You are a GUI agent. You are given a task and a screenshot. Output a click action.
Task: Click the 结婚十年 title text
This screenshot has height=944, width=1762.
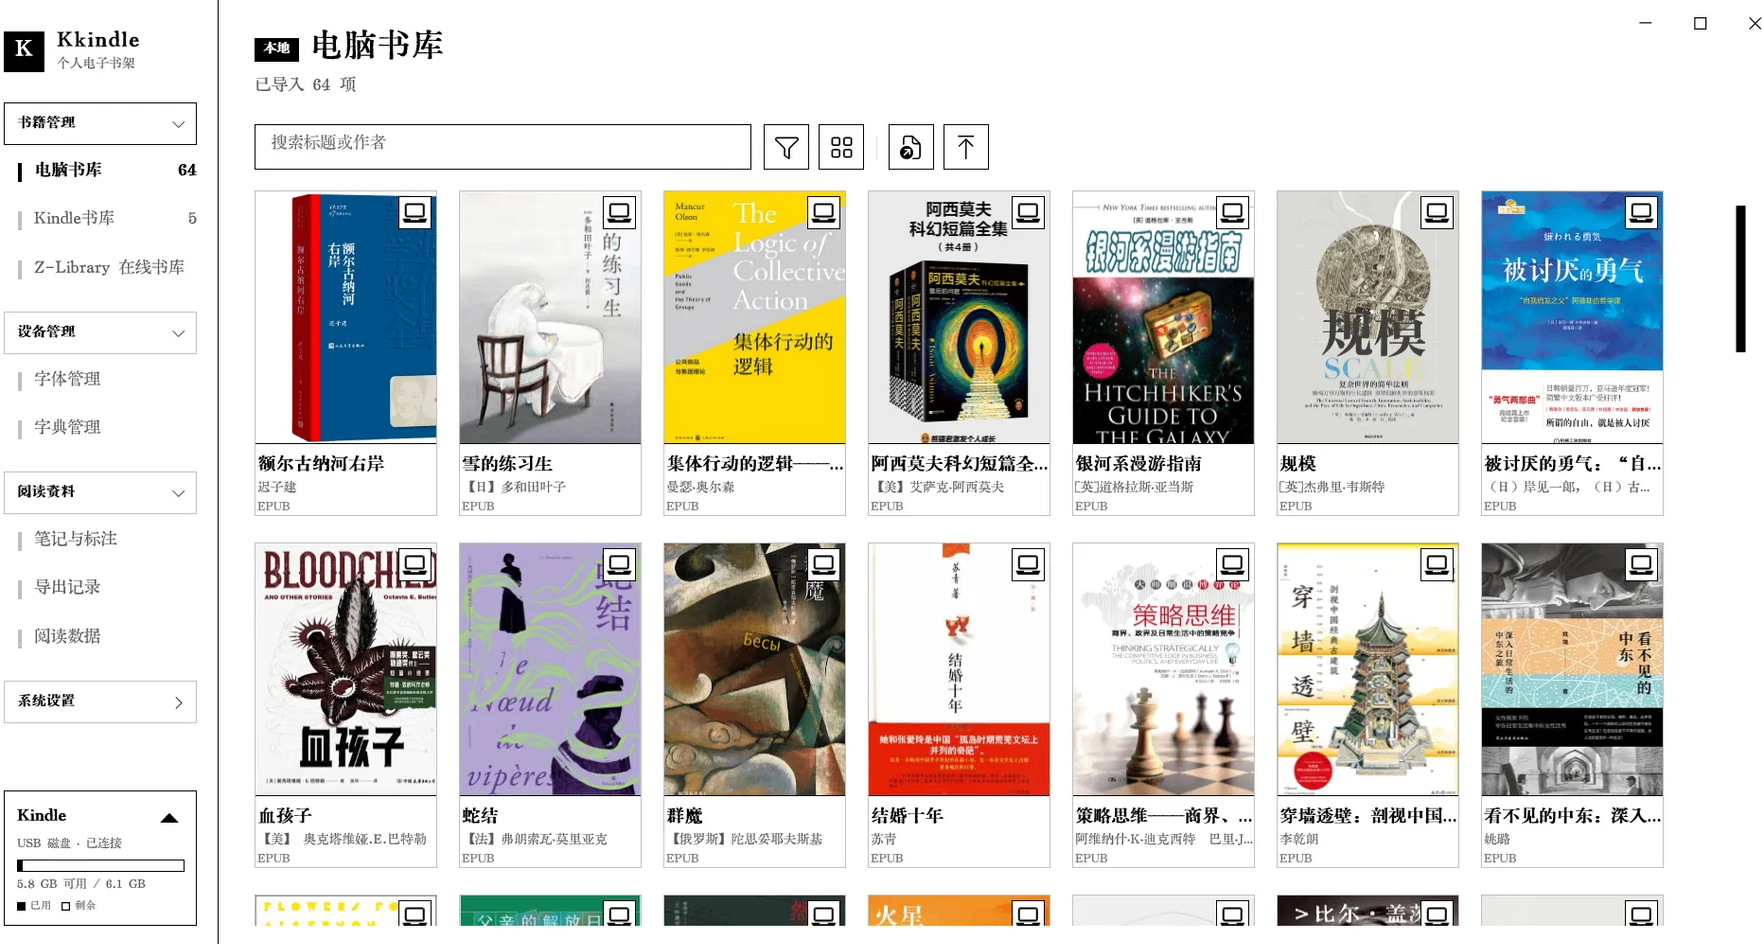pyautogui.click(x=907, y=816)
